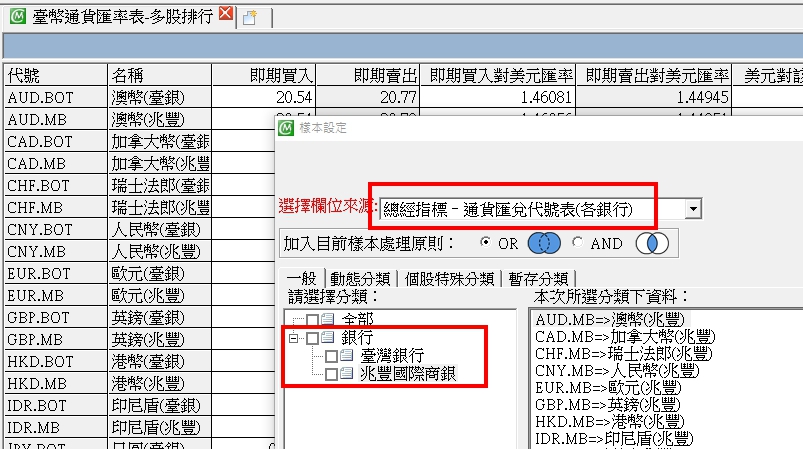803x449 pixels.
Task: Switch to the 個股特殊分類 tab
Action: (x=449, y=279)
